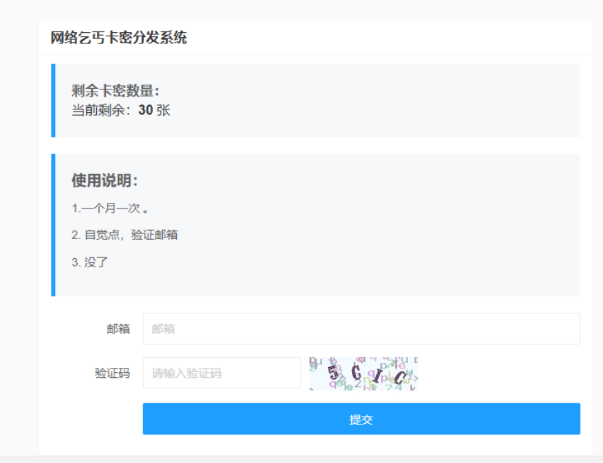The image size is (603, 463).
Task: Click the 邮箱 email input field
Action: click(360, 328)
